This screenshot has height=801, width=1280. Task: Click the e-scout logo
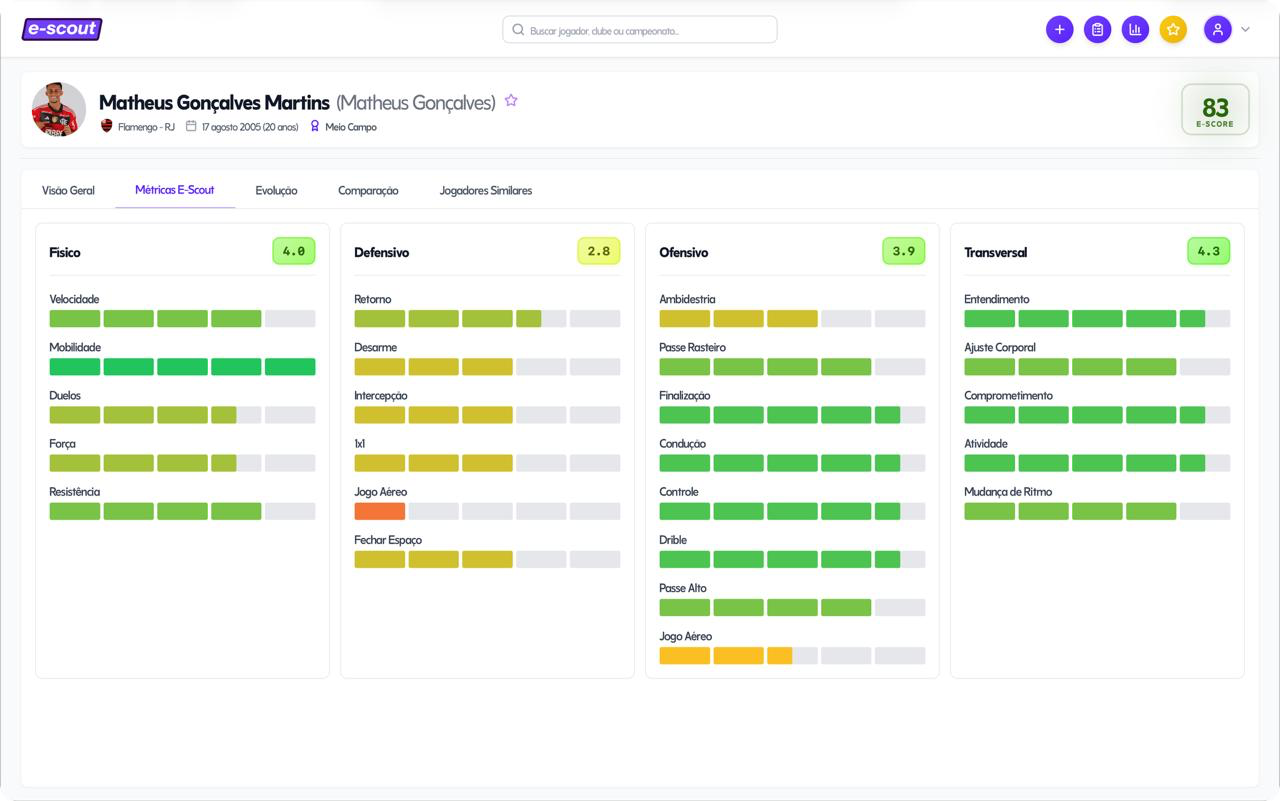62,29
